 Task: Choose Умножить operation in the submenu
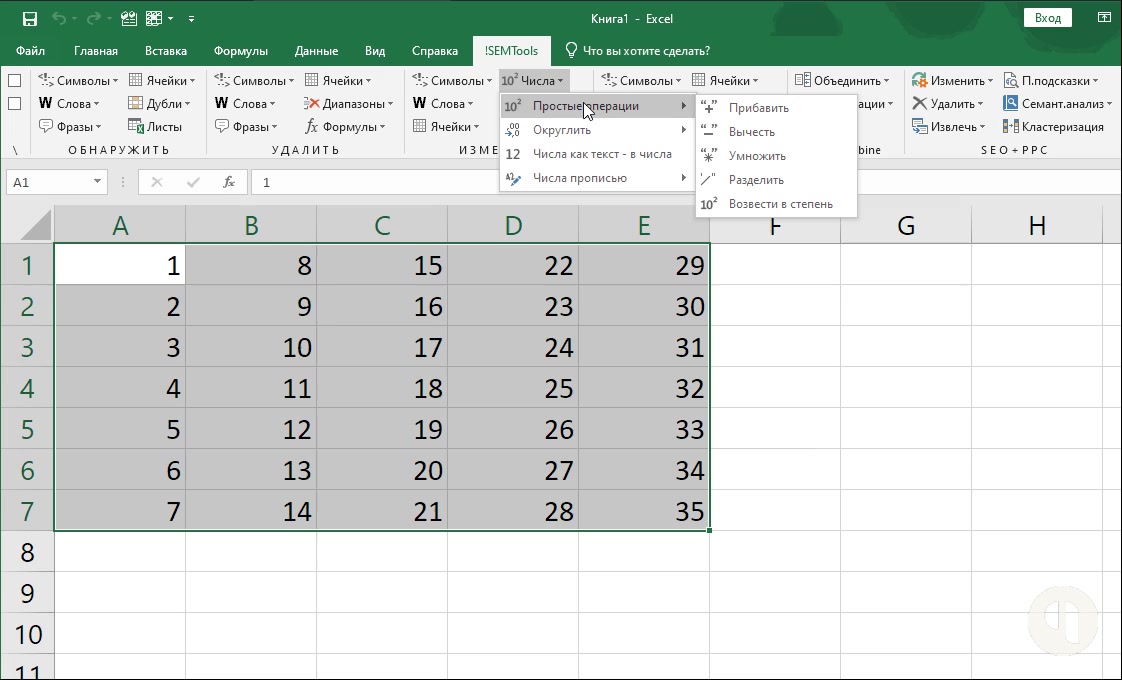click(757, 156)
